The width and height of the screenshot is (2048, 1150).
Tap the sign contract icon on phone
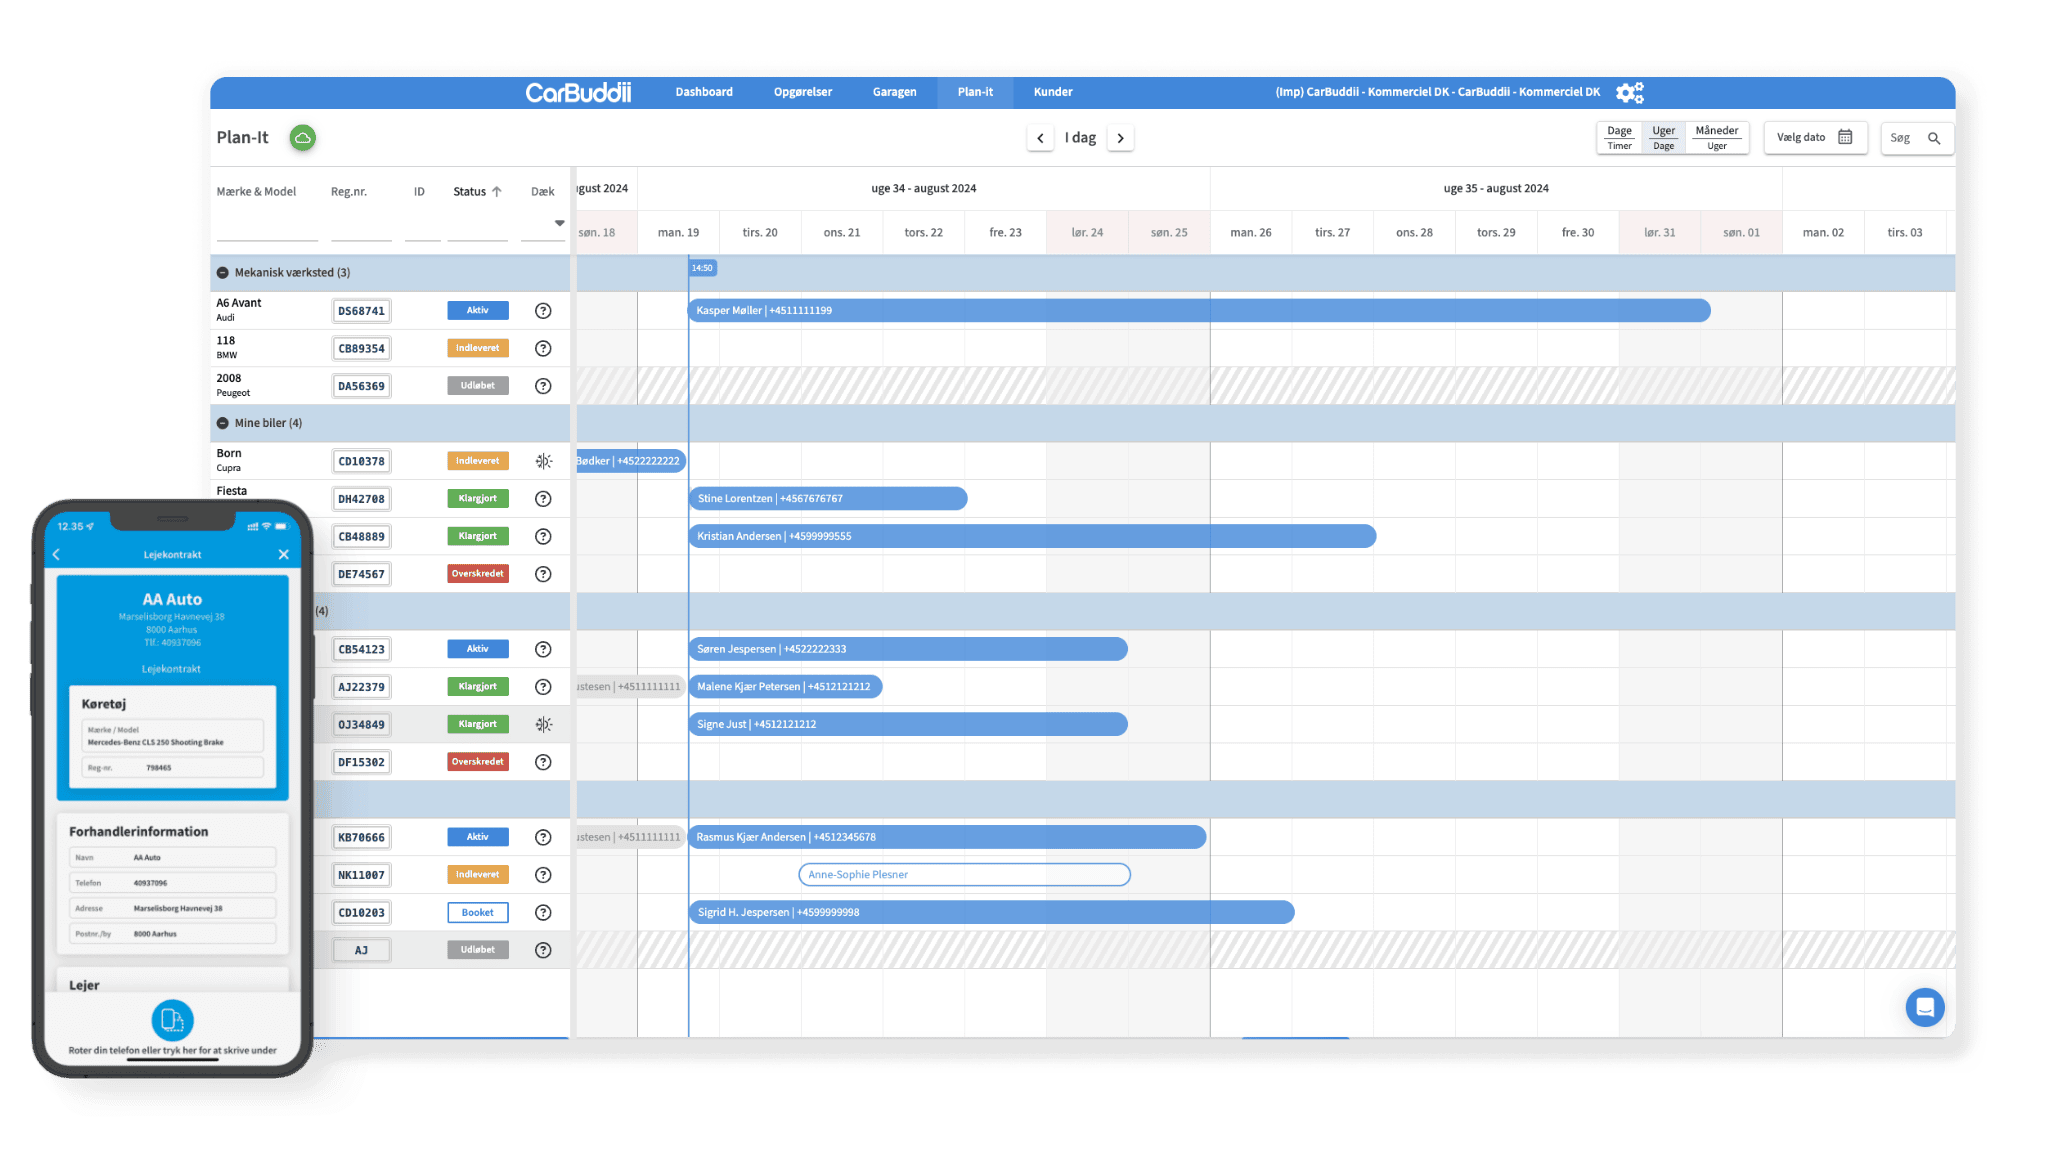(x=172, y=1020)
